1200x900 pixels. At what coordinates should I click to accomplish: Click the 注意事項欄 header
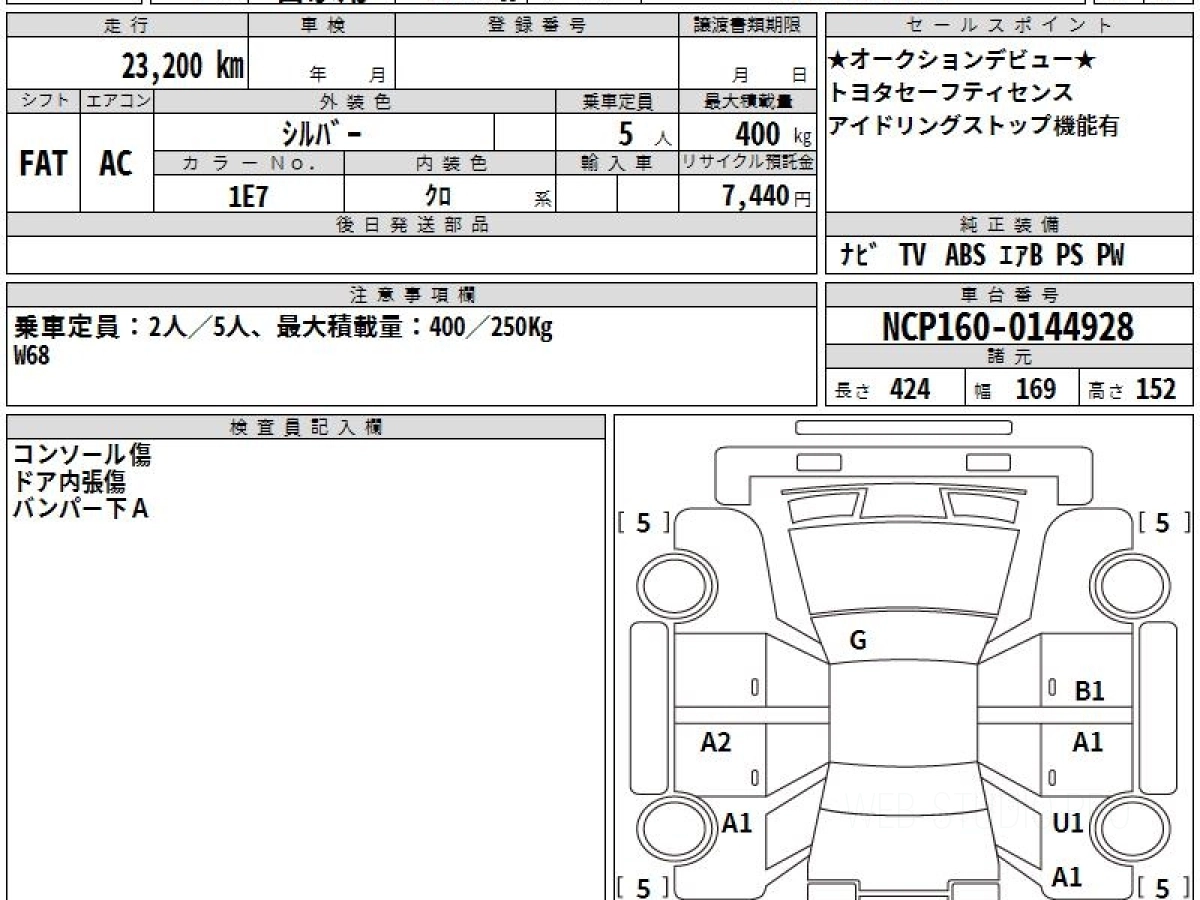point(412,295)
